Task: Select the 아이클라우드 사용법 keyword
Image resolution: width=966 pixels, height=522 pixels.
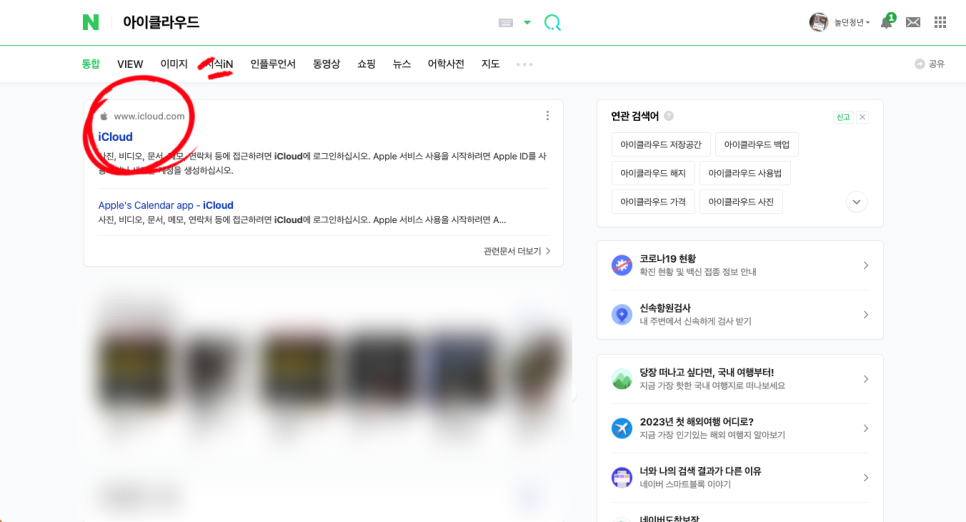Action: [x=745, y=173]
